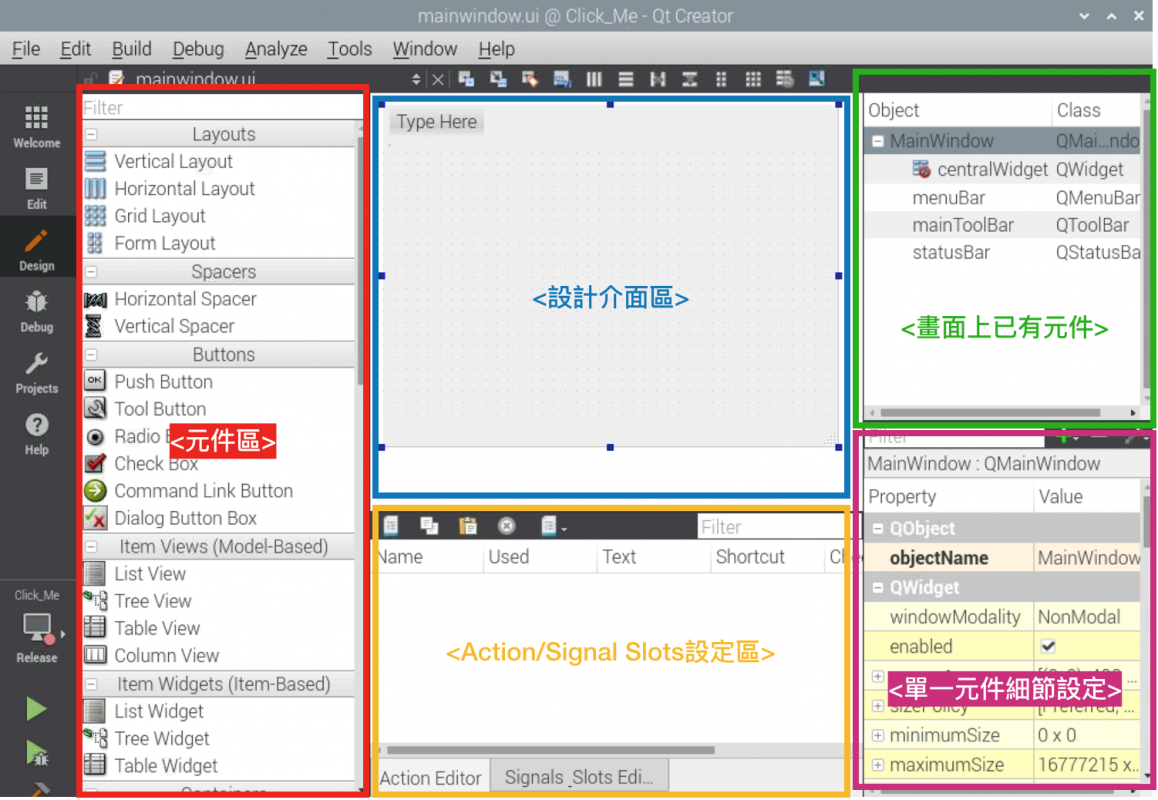Click the Delete Action icon in Action Editor
The height and width of the screenshot is (800, 1158).
coord(506,525)
